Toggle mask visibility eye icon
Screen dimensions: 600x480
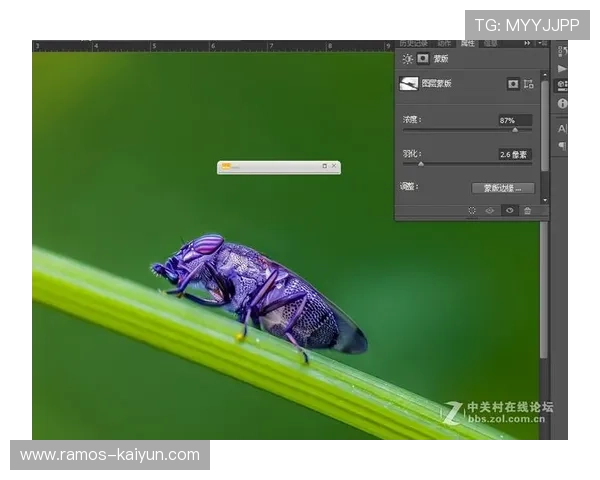coord(509,211)
